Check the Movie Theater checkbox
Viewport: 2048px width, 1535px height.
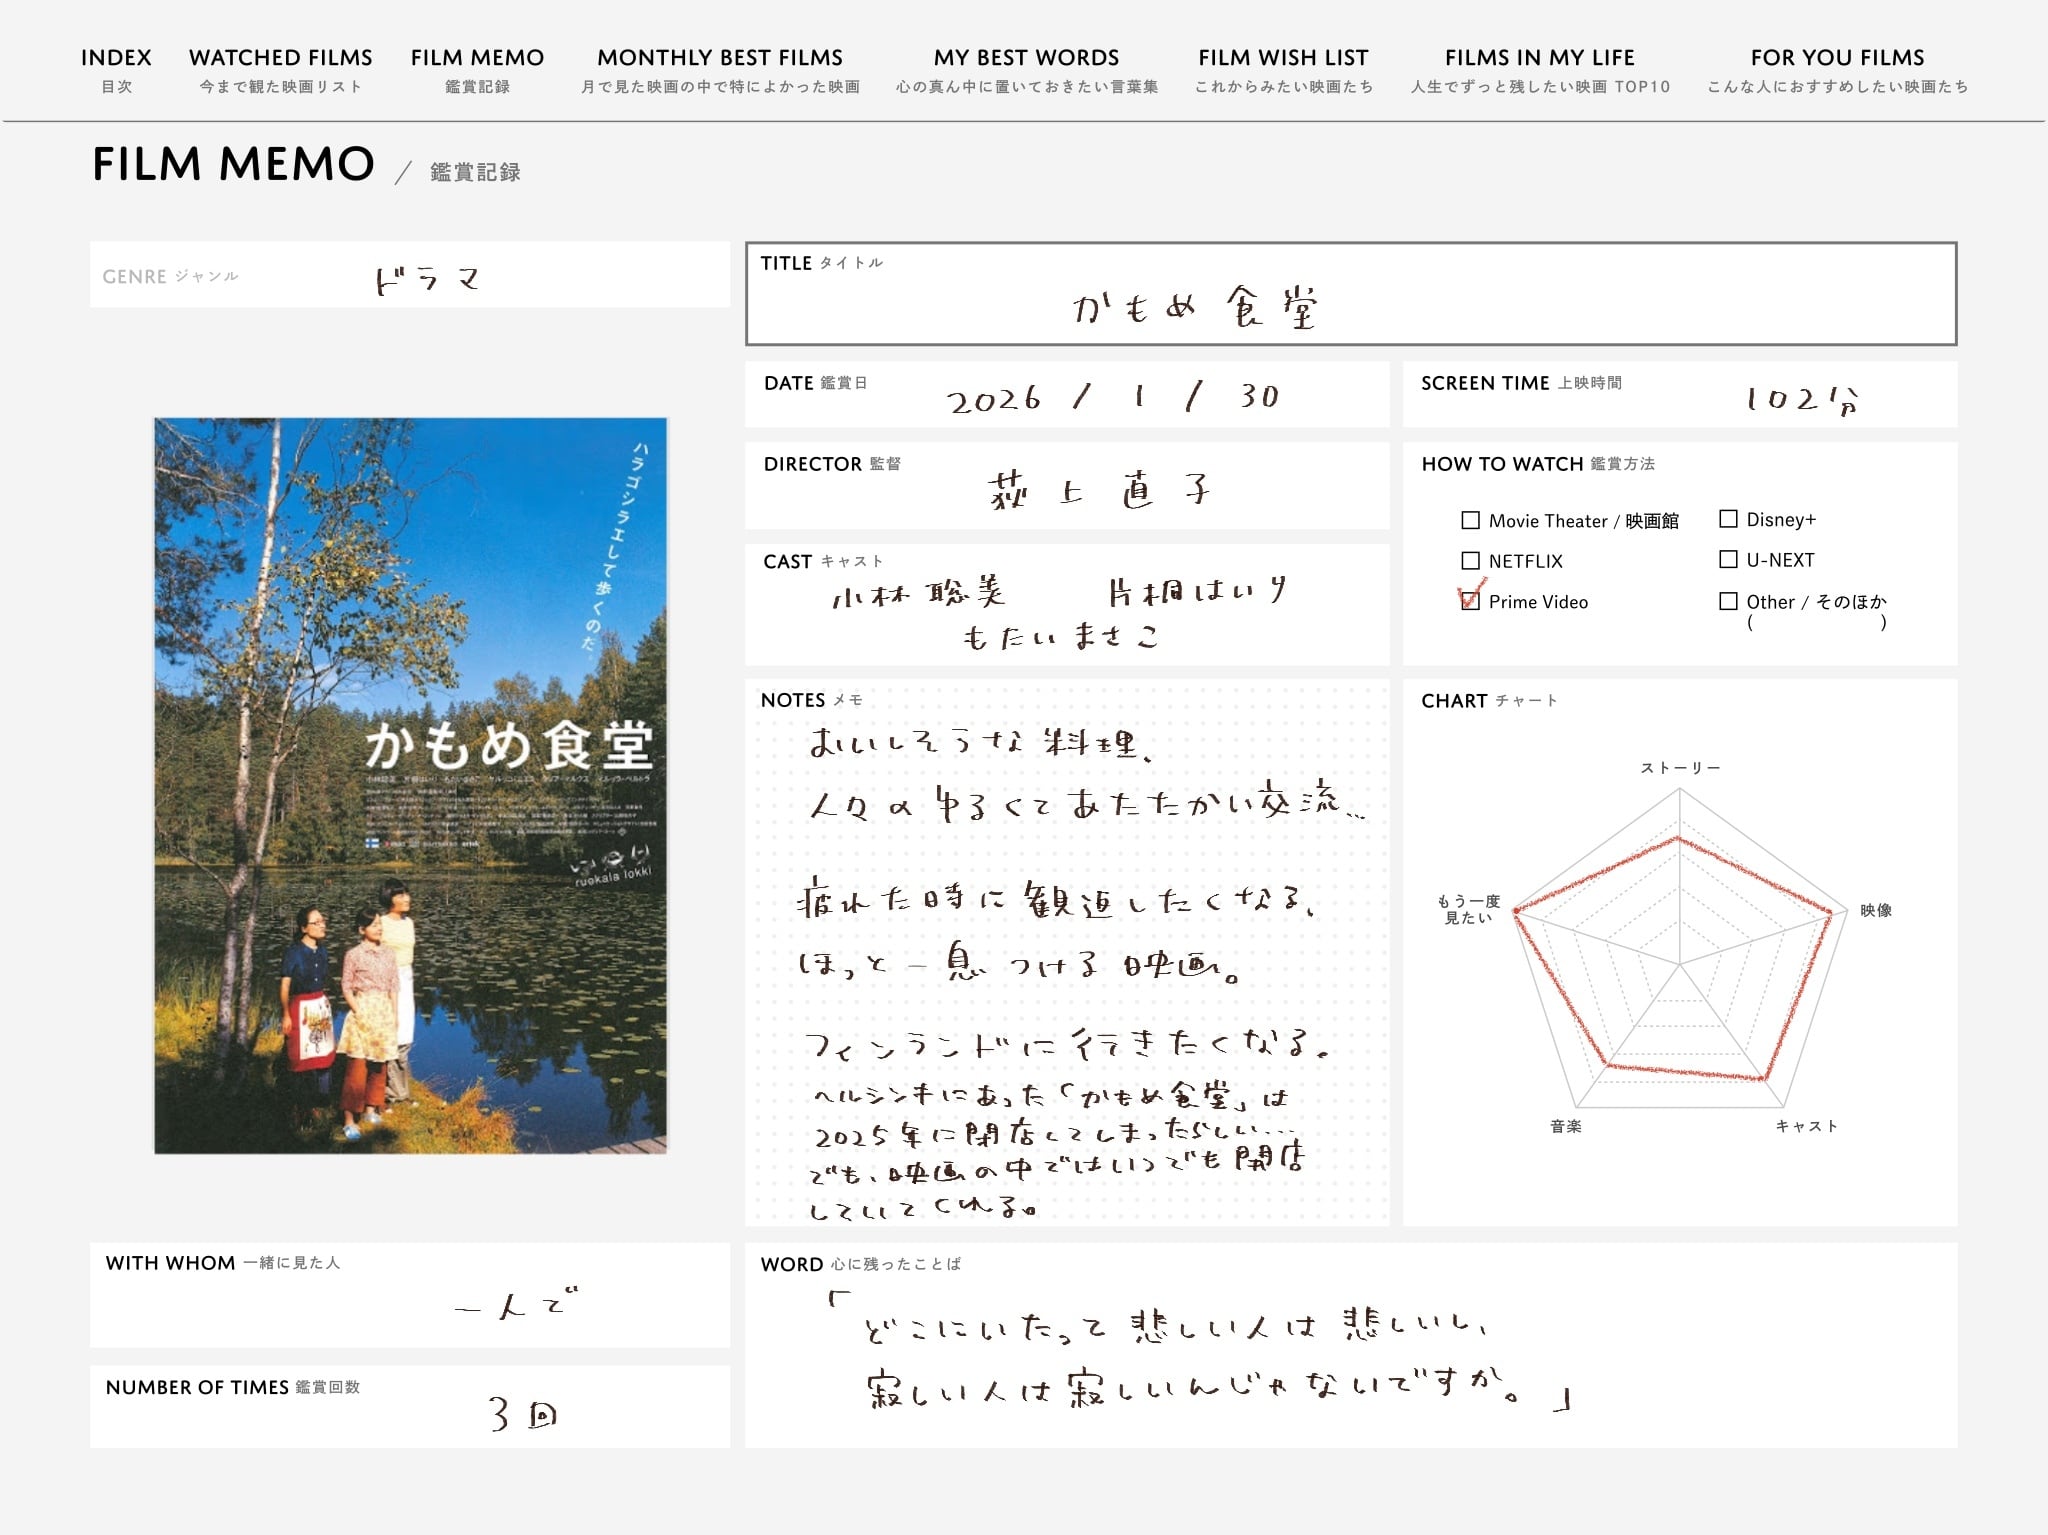1470,520
